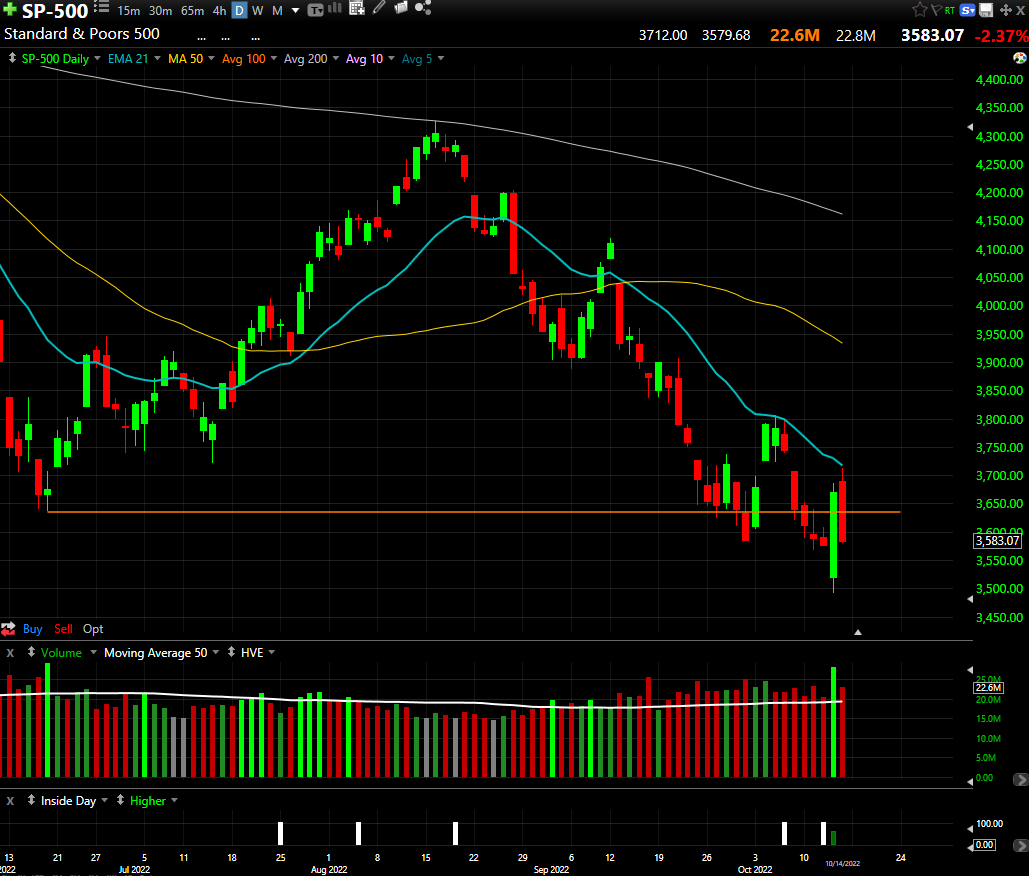
Task: Click the 3712.00 high value
Action: click(x=663, y=35)
